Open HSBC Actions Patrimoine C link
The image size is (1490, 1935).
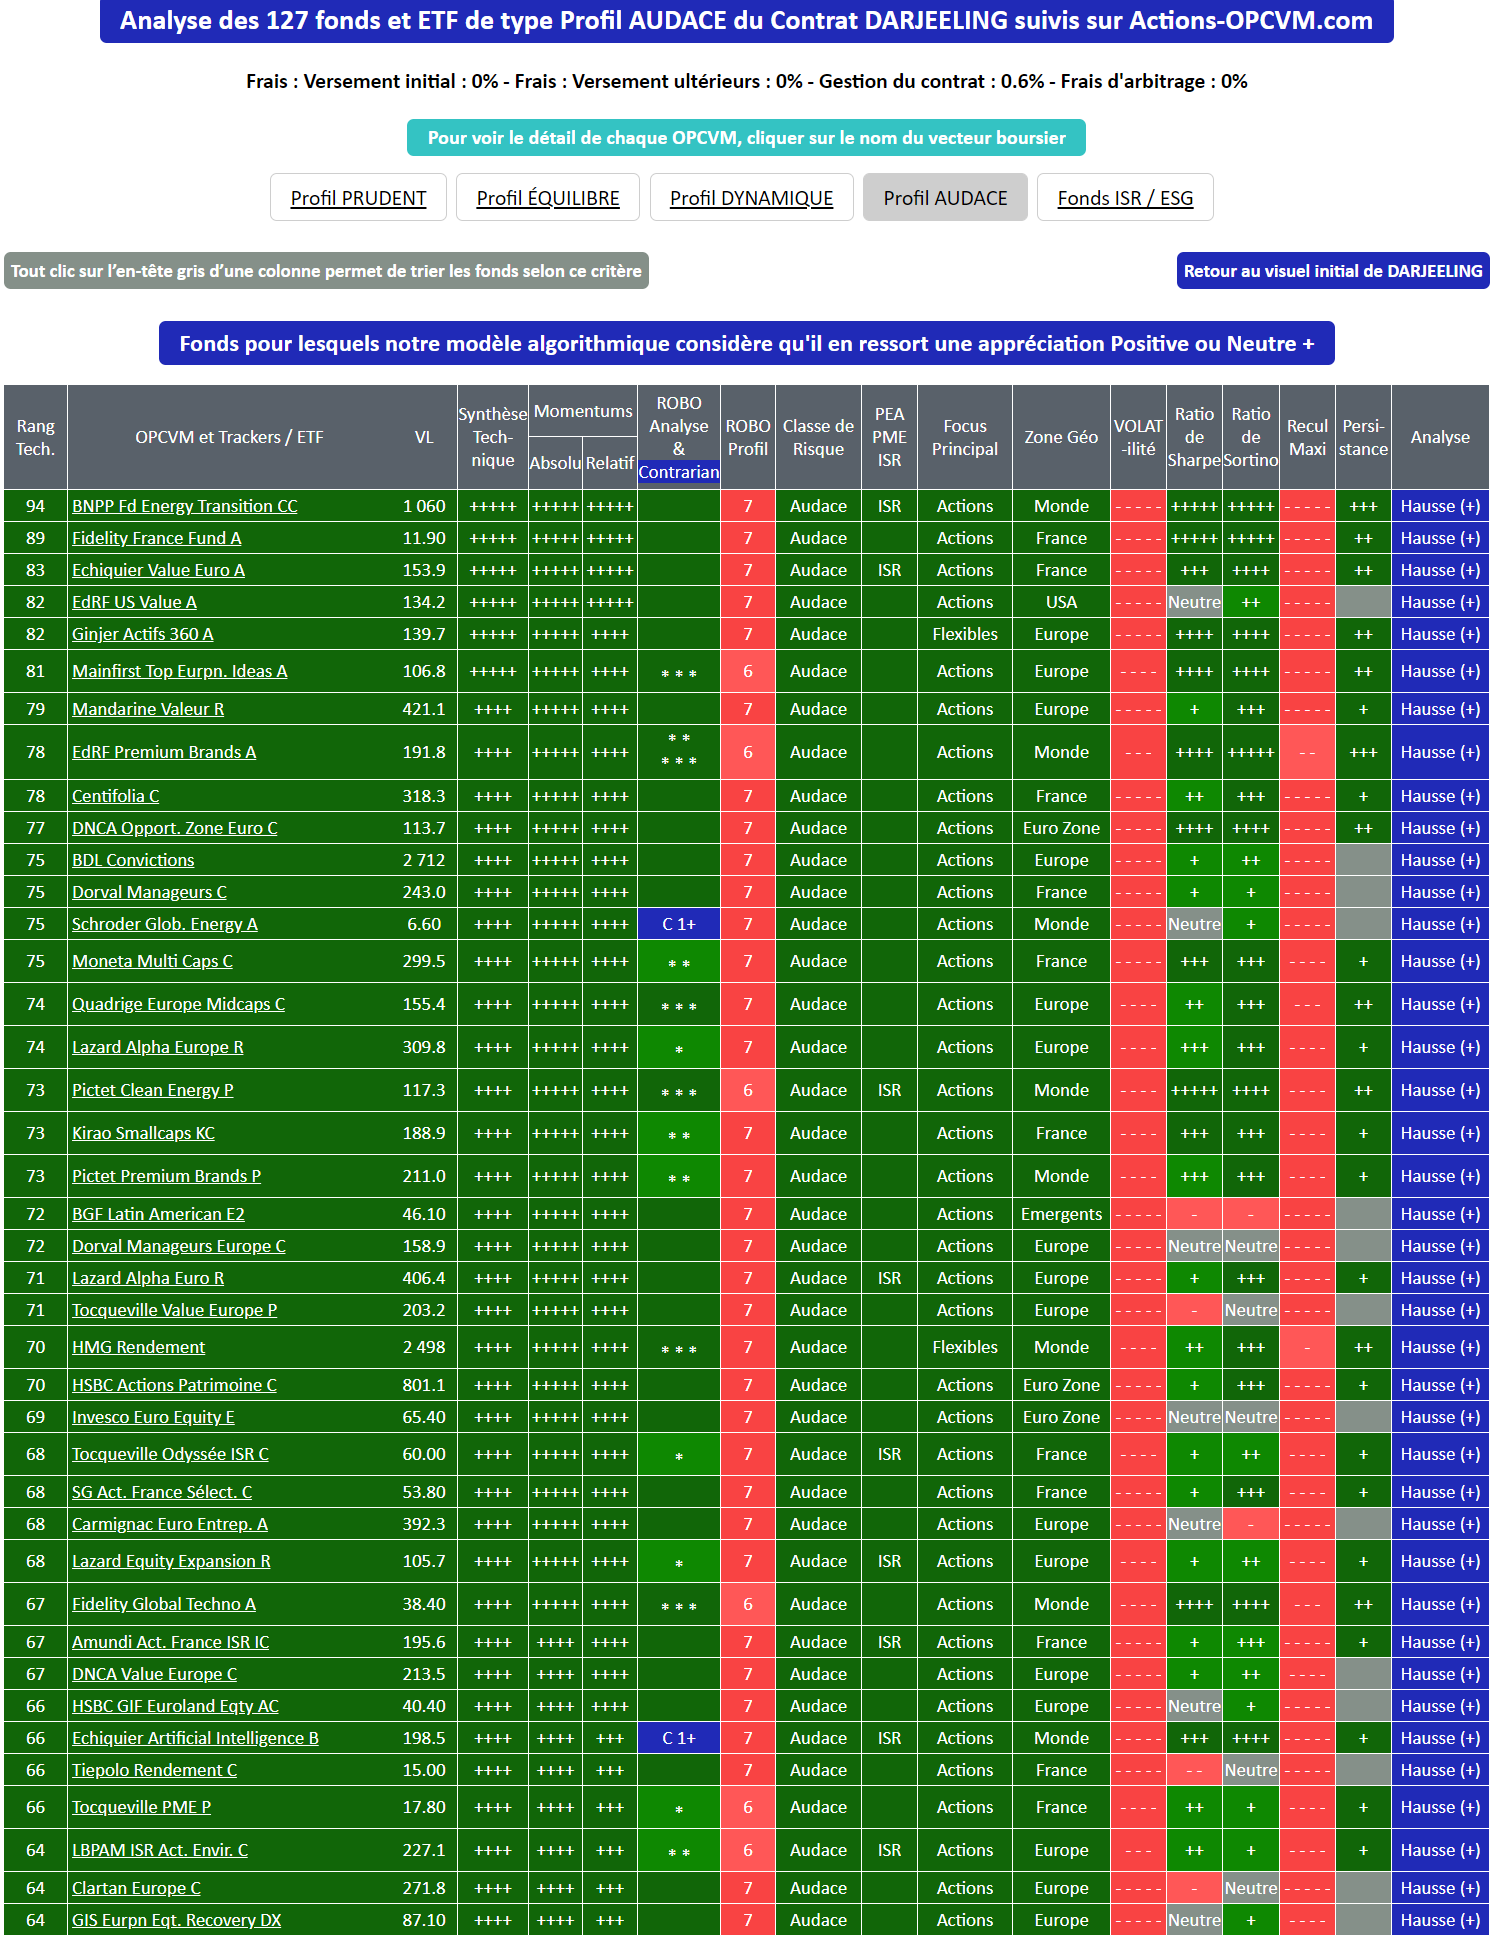(x=174, y=1385)
